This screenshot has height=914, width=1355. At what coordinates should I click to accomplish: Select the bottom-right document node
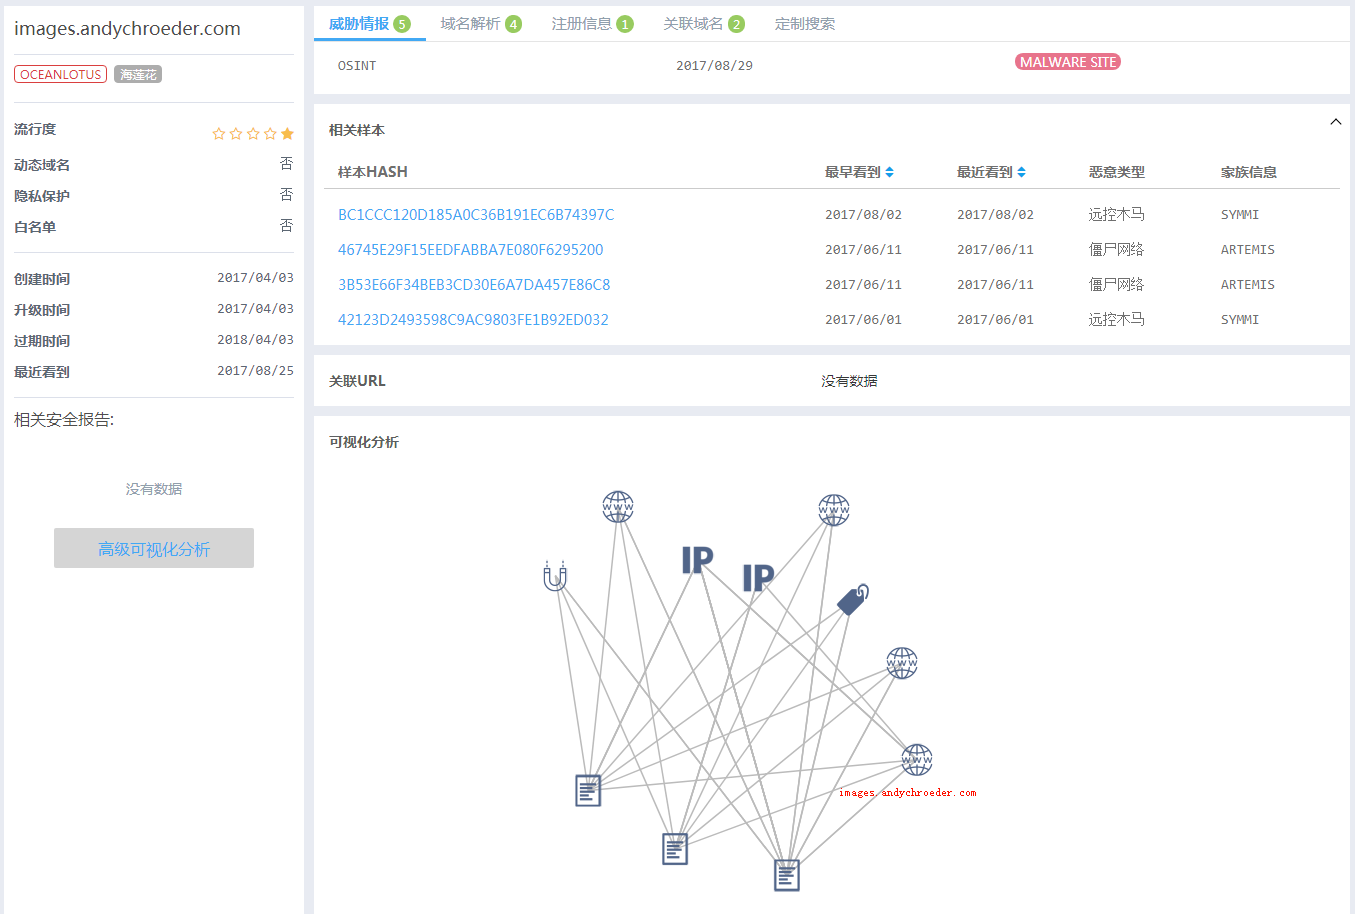pyautogui.click(x=787, y=875)
